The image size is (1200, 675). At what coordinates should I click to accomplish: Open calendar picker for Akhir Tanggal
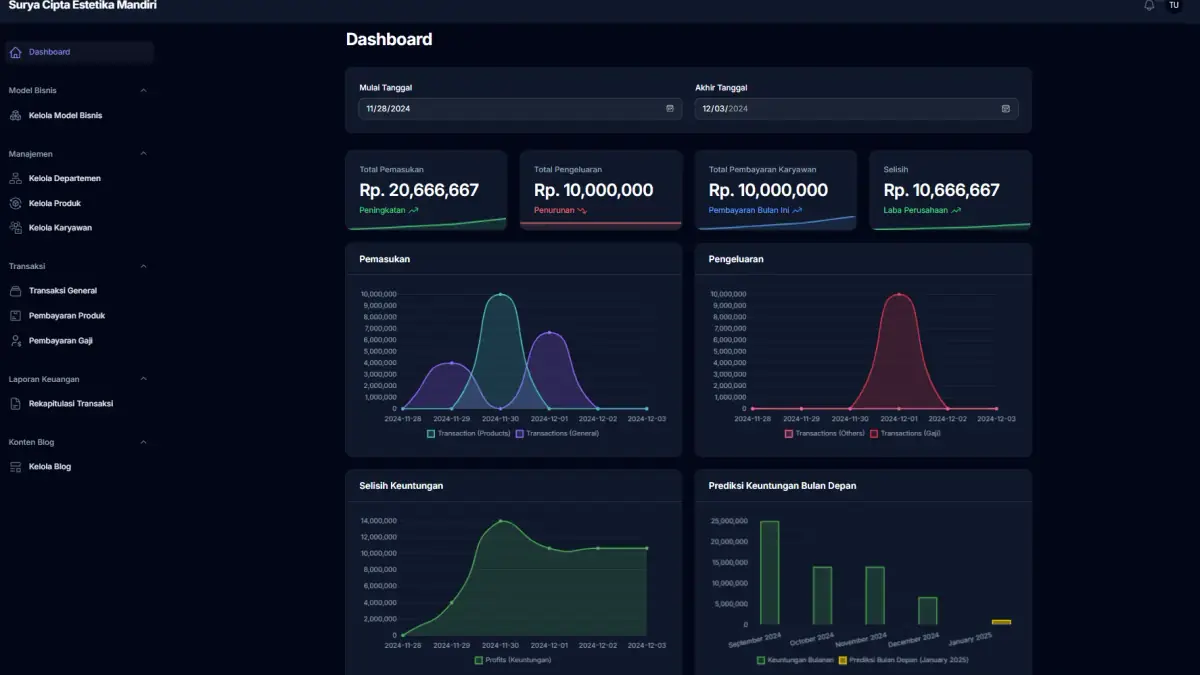click(x=1006, y=108)
